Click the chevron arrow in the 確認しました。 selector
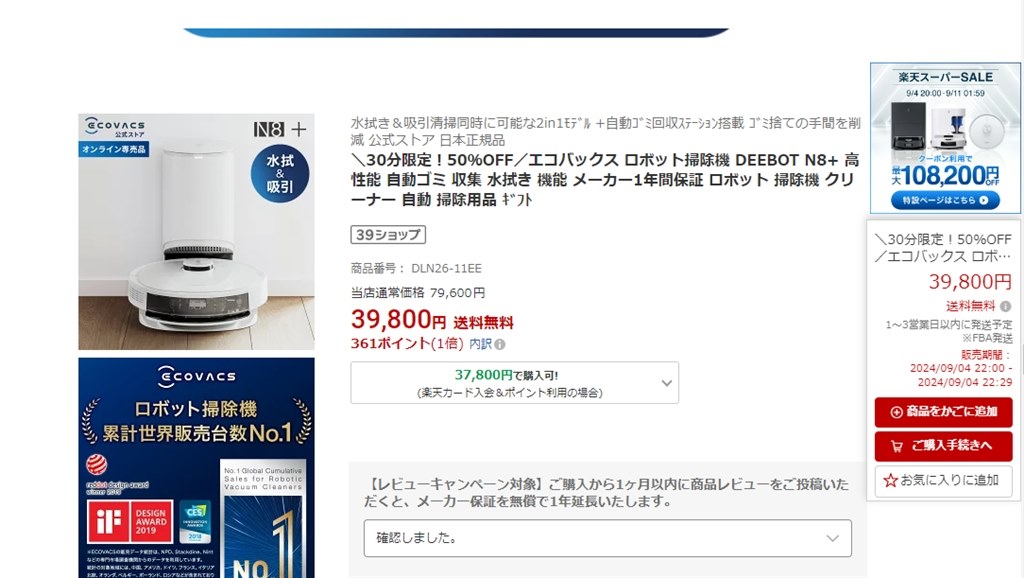 pyautogui.click(x=833, y=538)
